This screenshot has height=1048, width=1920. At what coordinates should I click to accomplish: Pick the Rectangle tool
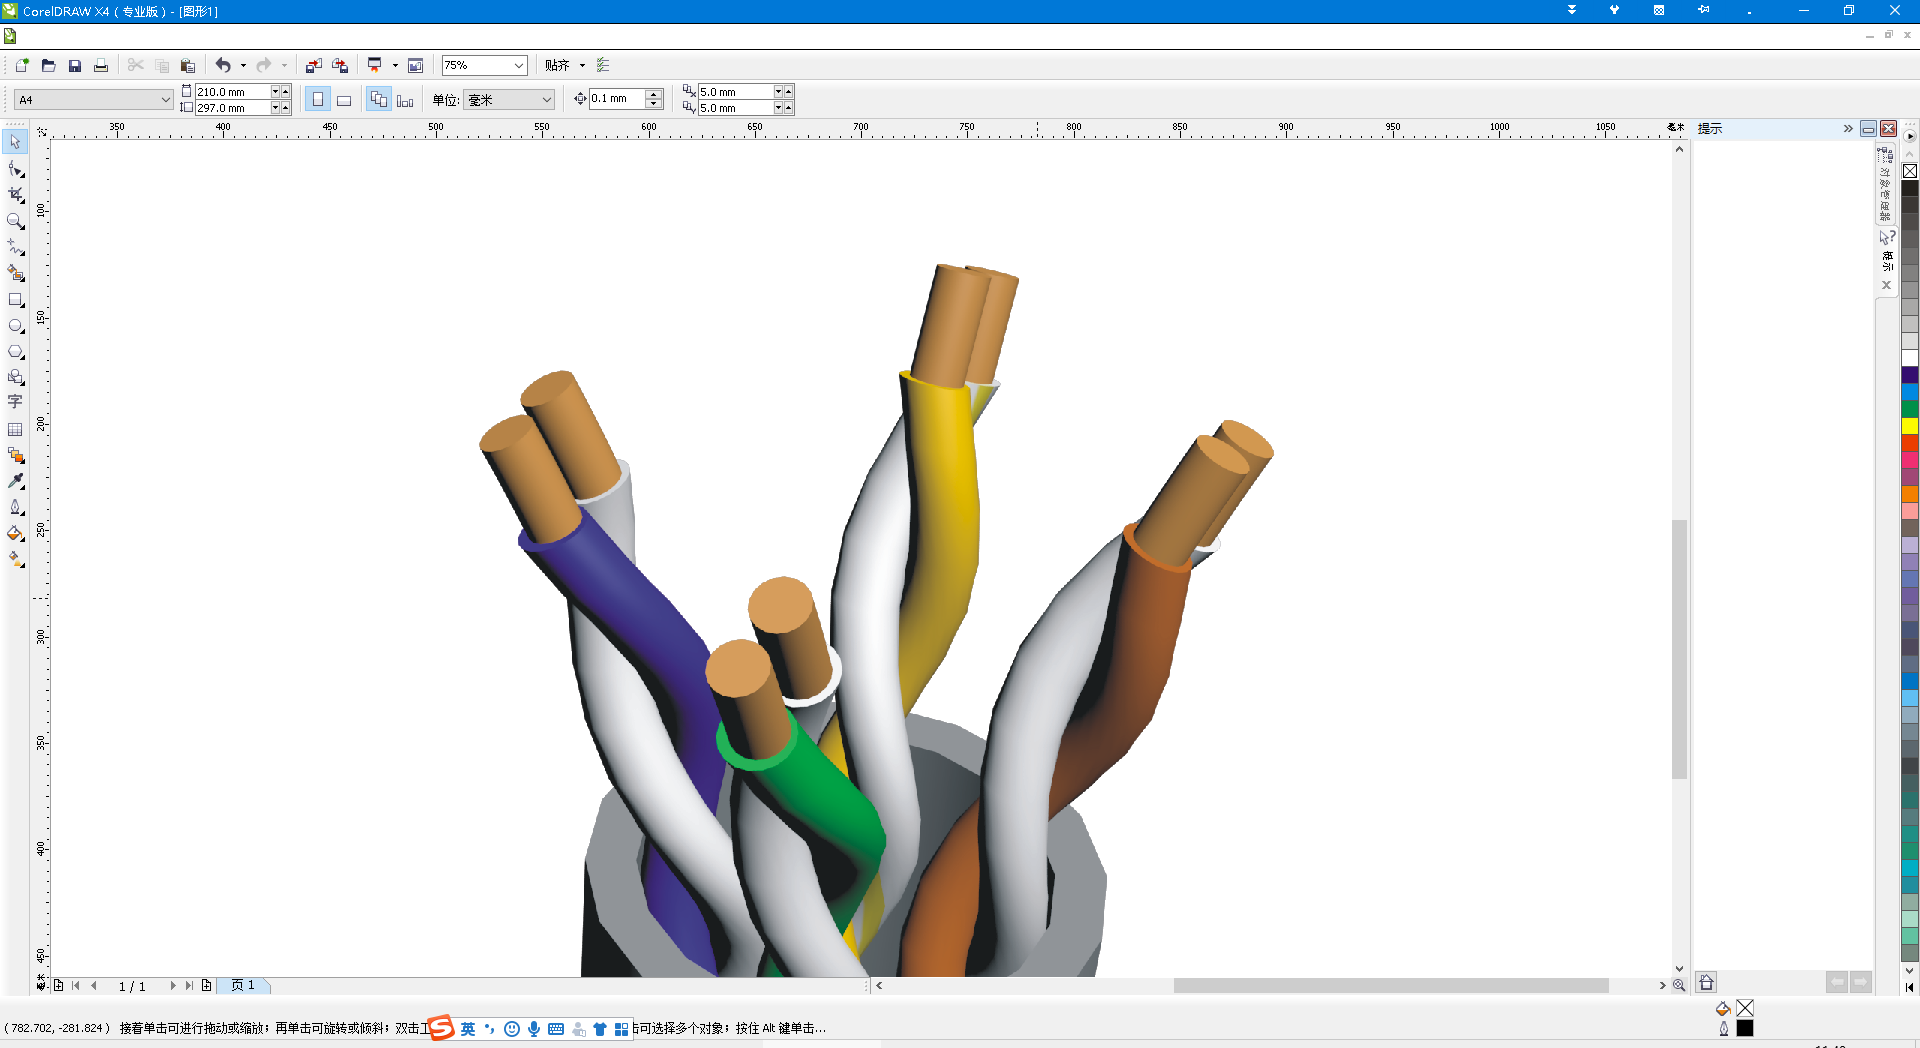16,300
